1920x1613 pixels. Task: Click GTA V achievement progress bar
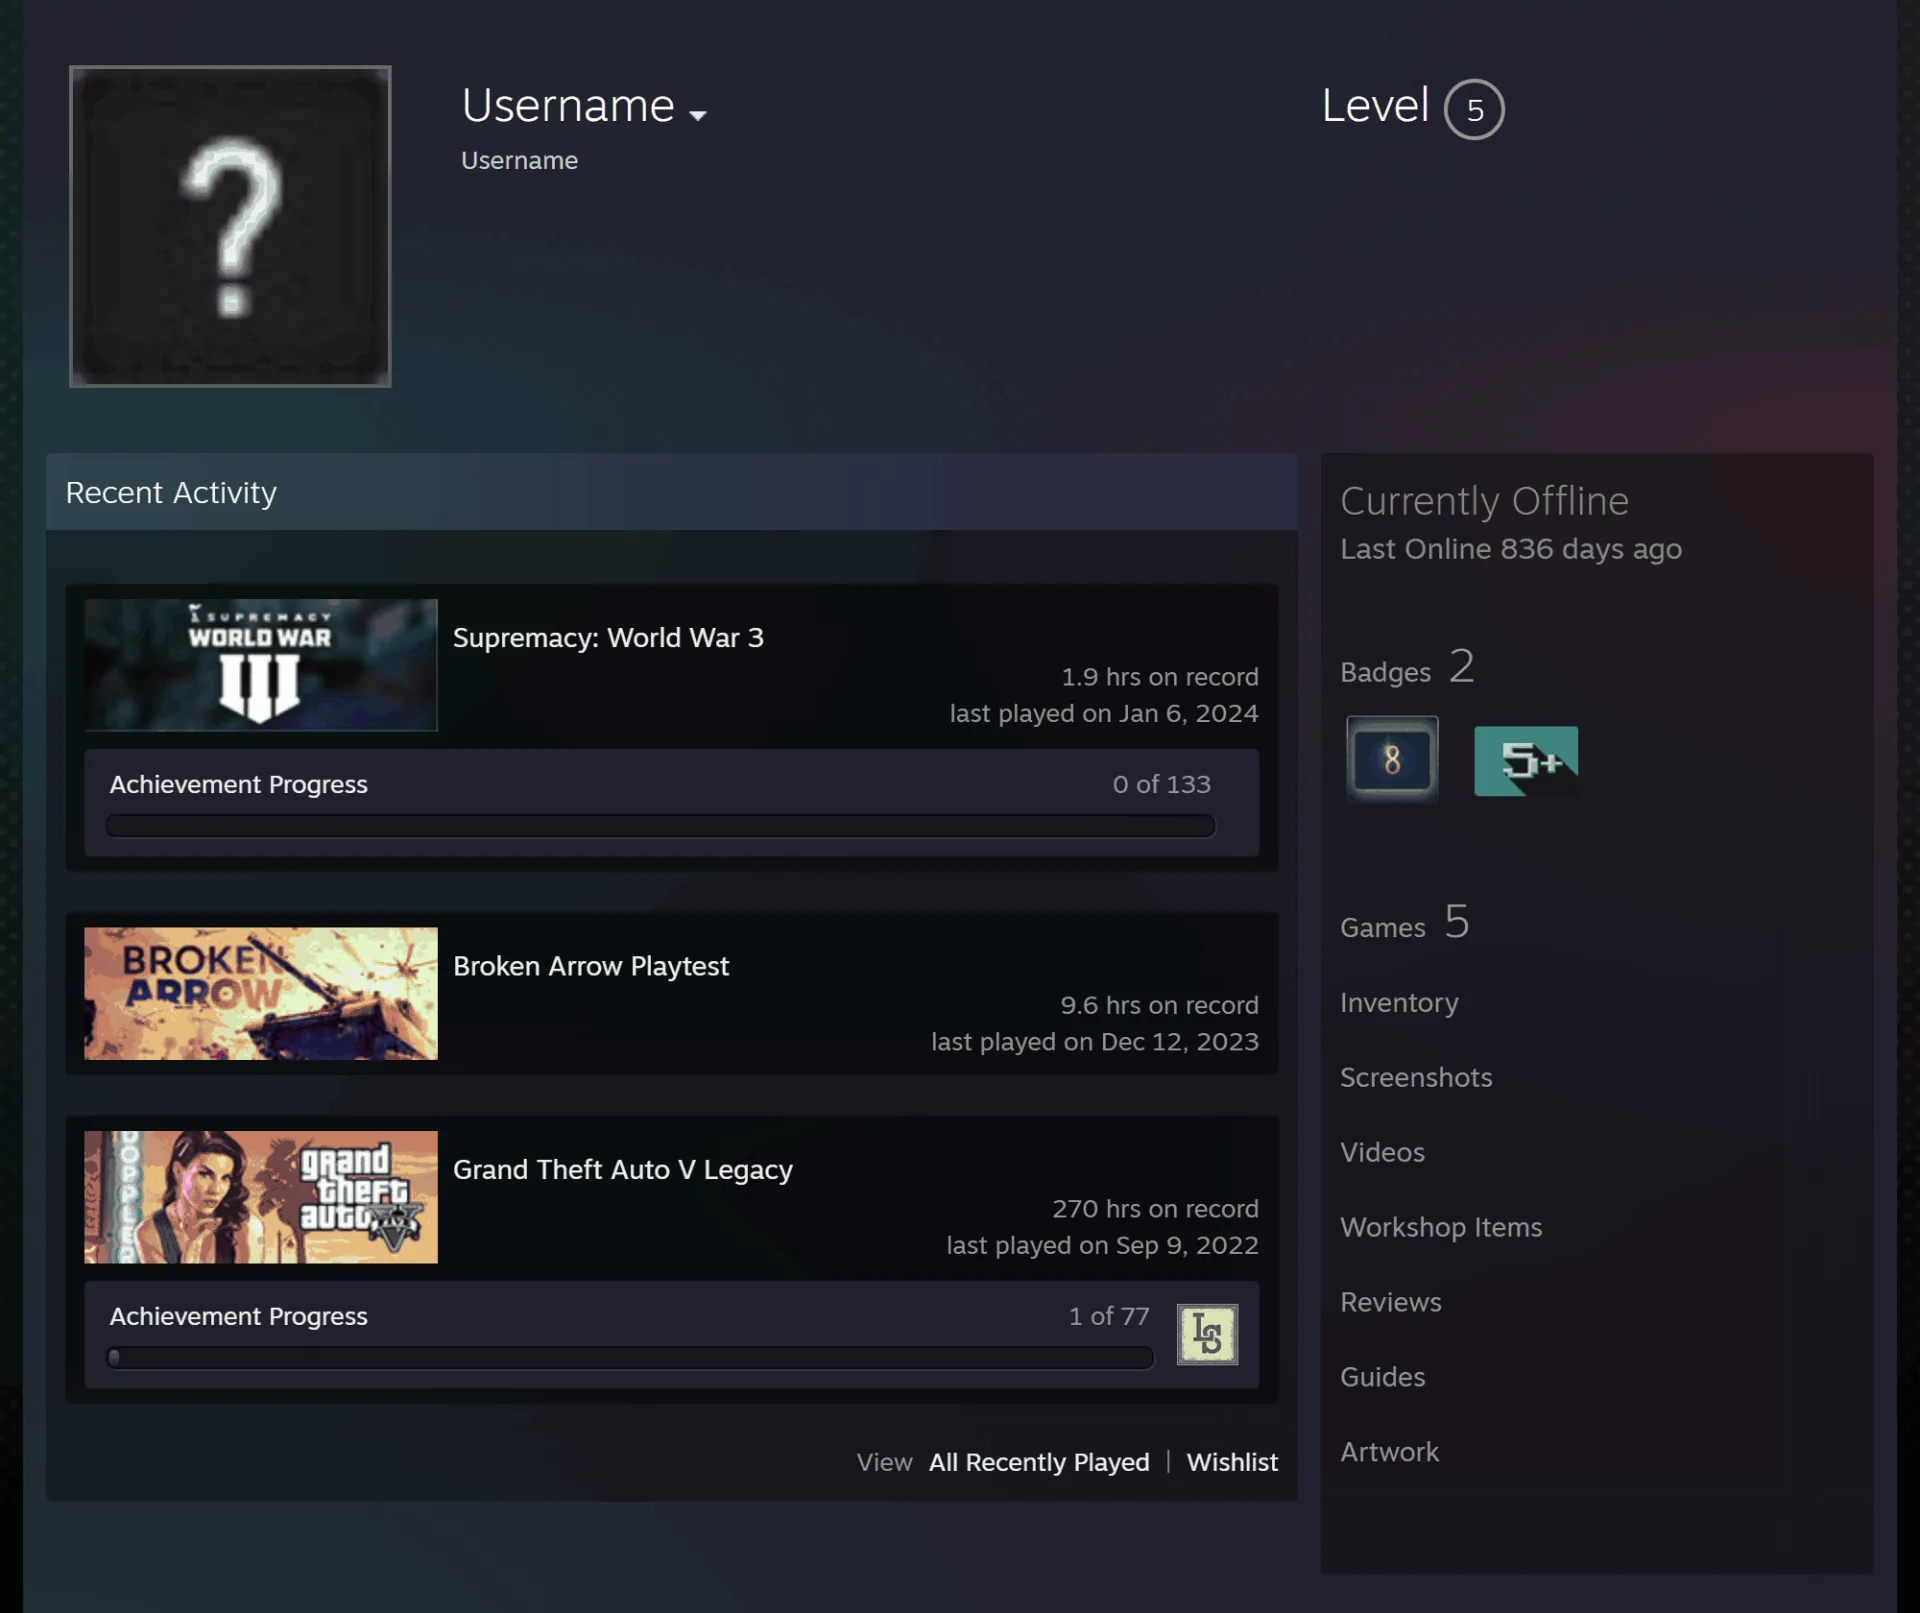click(x=630, y=1358)
